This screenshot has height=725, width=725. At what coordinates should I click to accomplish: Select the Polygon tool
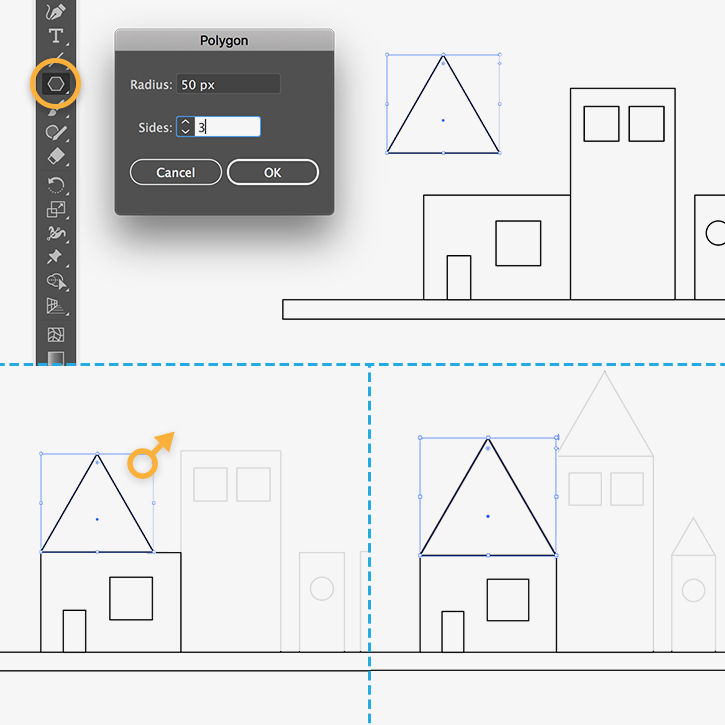pyautogui.click(x=55, y=84)
